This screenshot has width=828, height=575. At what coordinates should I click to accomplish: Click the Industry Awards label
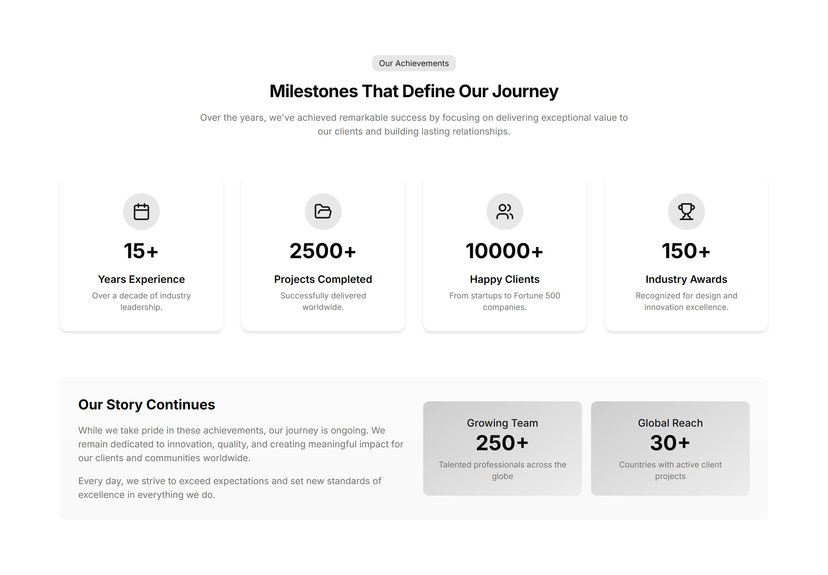coord(686,279)
